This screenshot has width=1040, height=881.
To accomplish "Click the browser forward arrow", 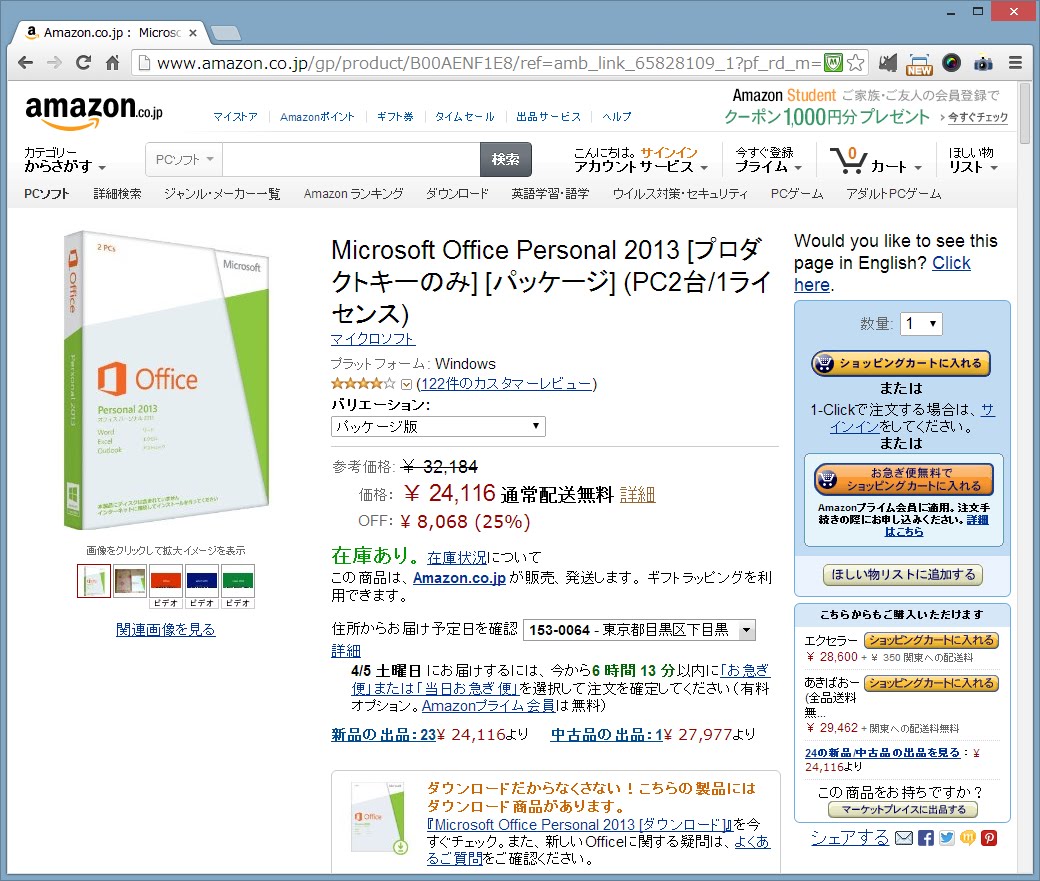I will 54,63.
